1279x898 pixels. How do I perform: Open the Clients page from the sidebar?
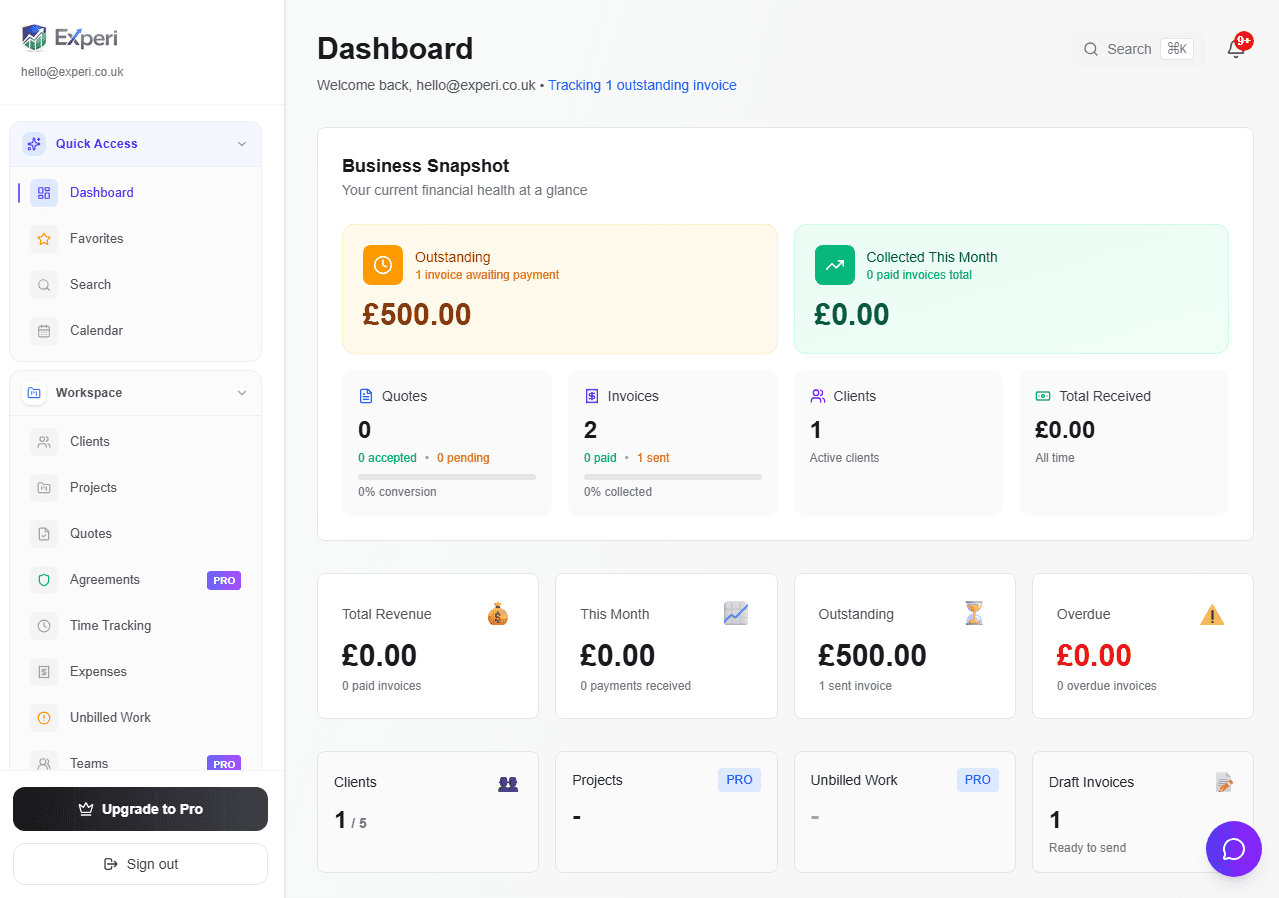(x=90, y=441)
